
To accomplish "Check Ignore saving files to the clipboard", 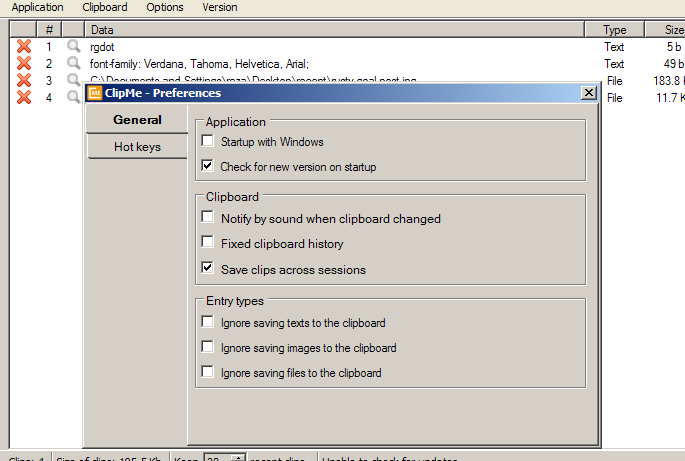I will [208, 371].
